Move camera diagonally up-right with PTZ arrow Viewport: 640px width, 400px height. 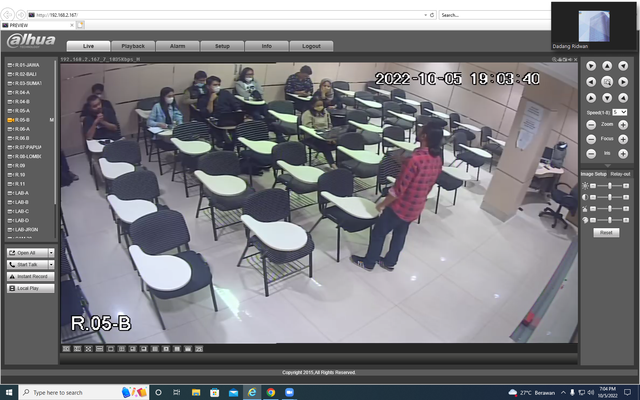[x=623, y=66]
